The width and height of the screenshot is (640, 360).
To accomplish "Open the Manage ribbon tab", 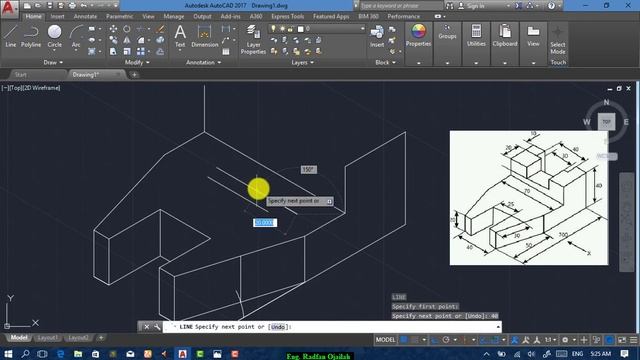I will point(173,16).
